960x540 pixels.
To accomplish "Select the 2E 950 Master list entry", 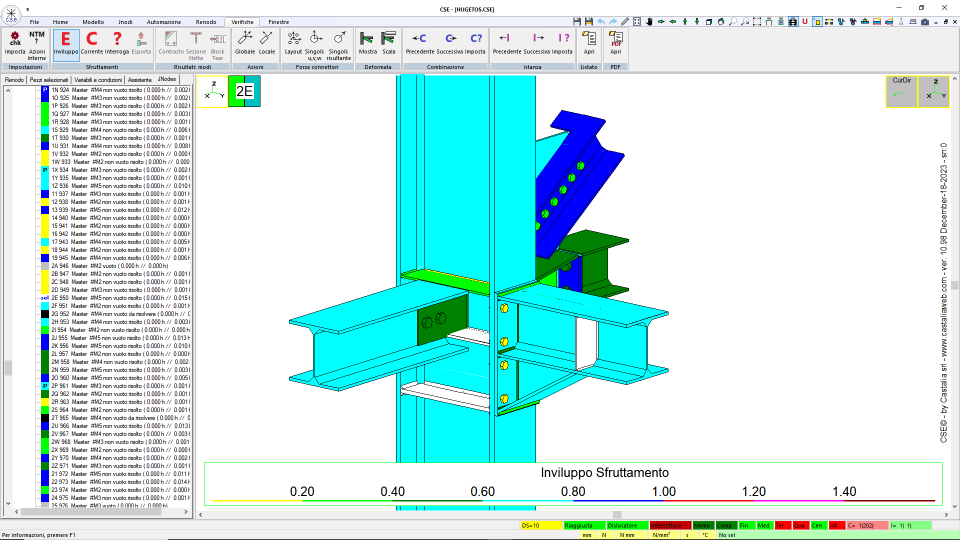I will tap(115, 298).
